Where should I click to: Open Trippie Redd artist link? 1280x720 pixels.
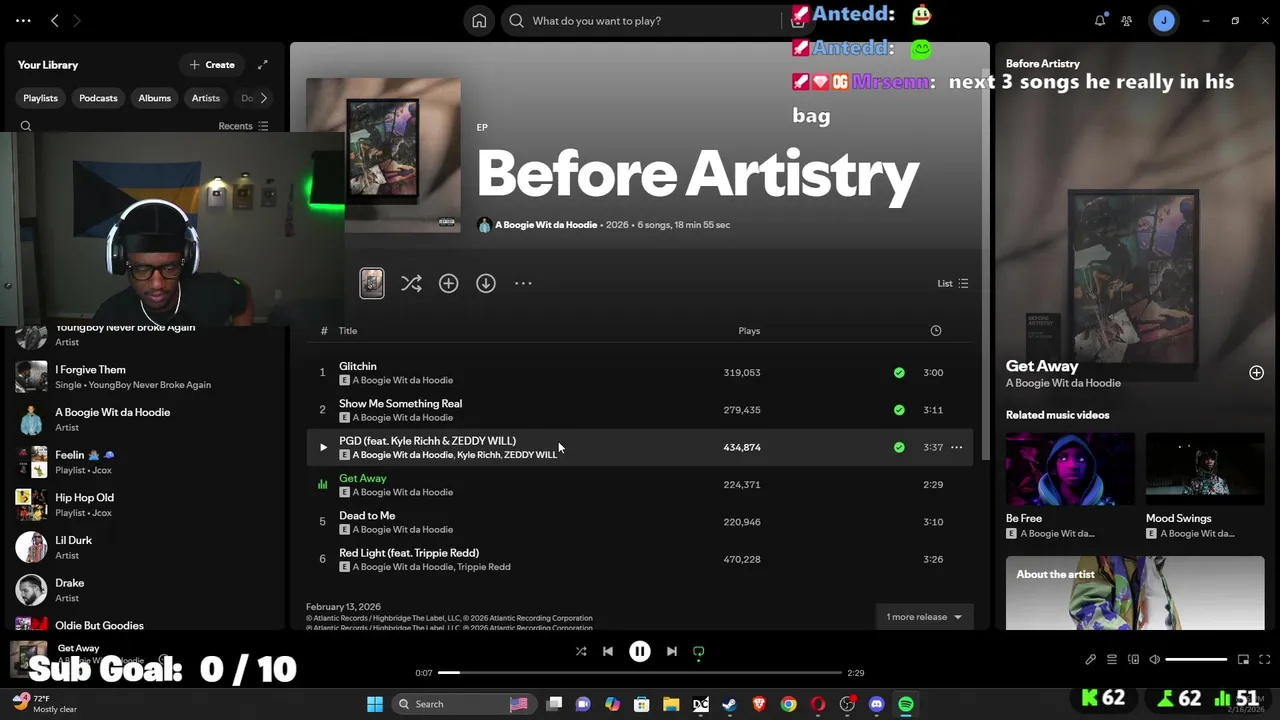(x=484, y=567)
